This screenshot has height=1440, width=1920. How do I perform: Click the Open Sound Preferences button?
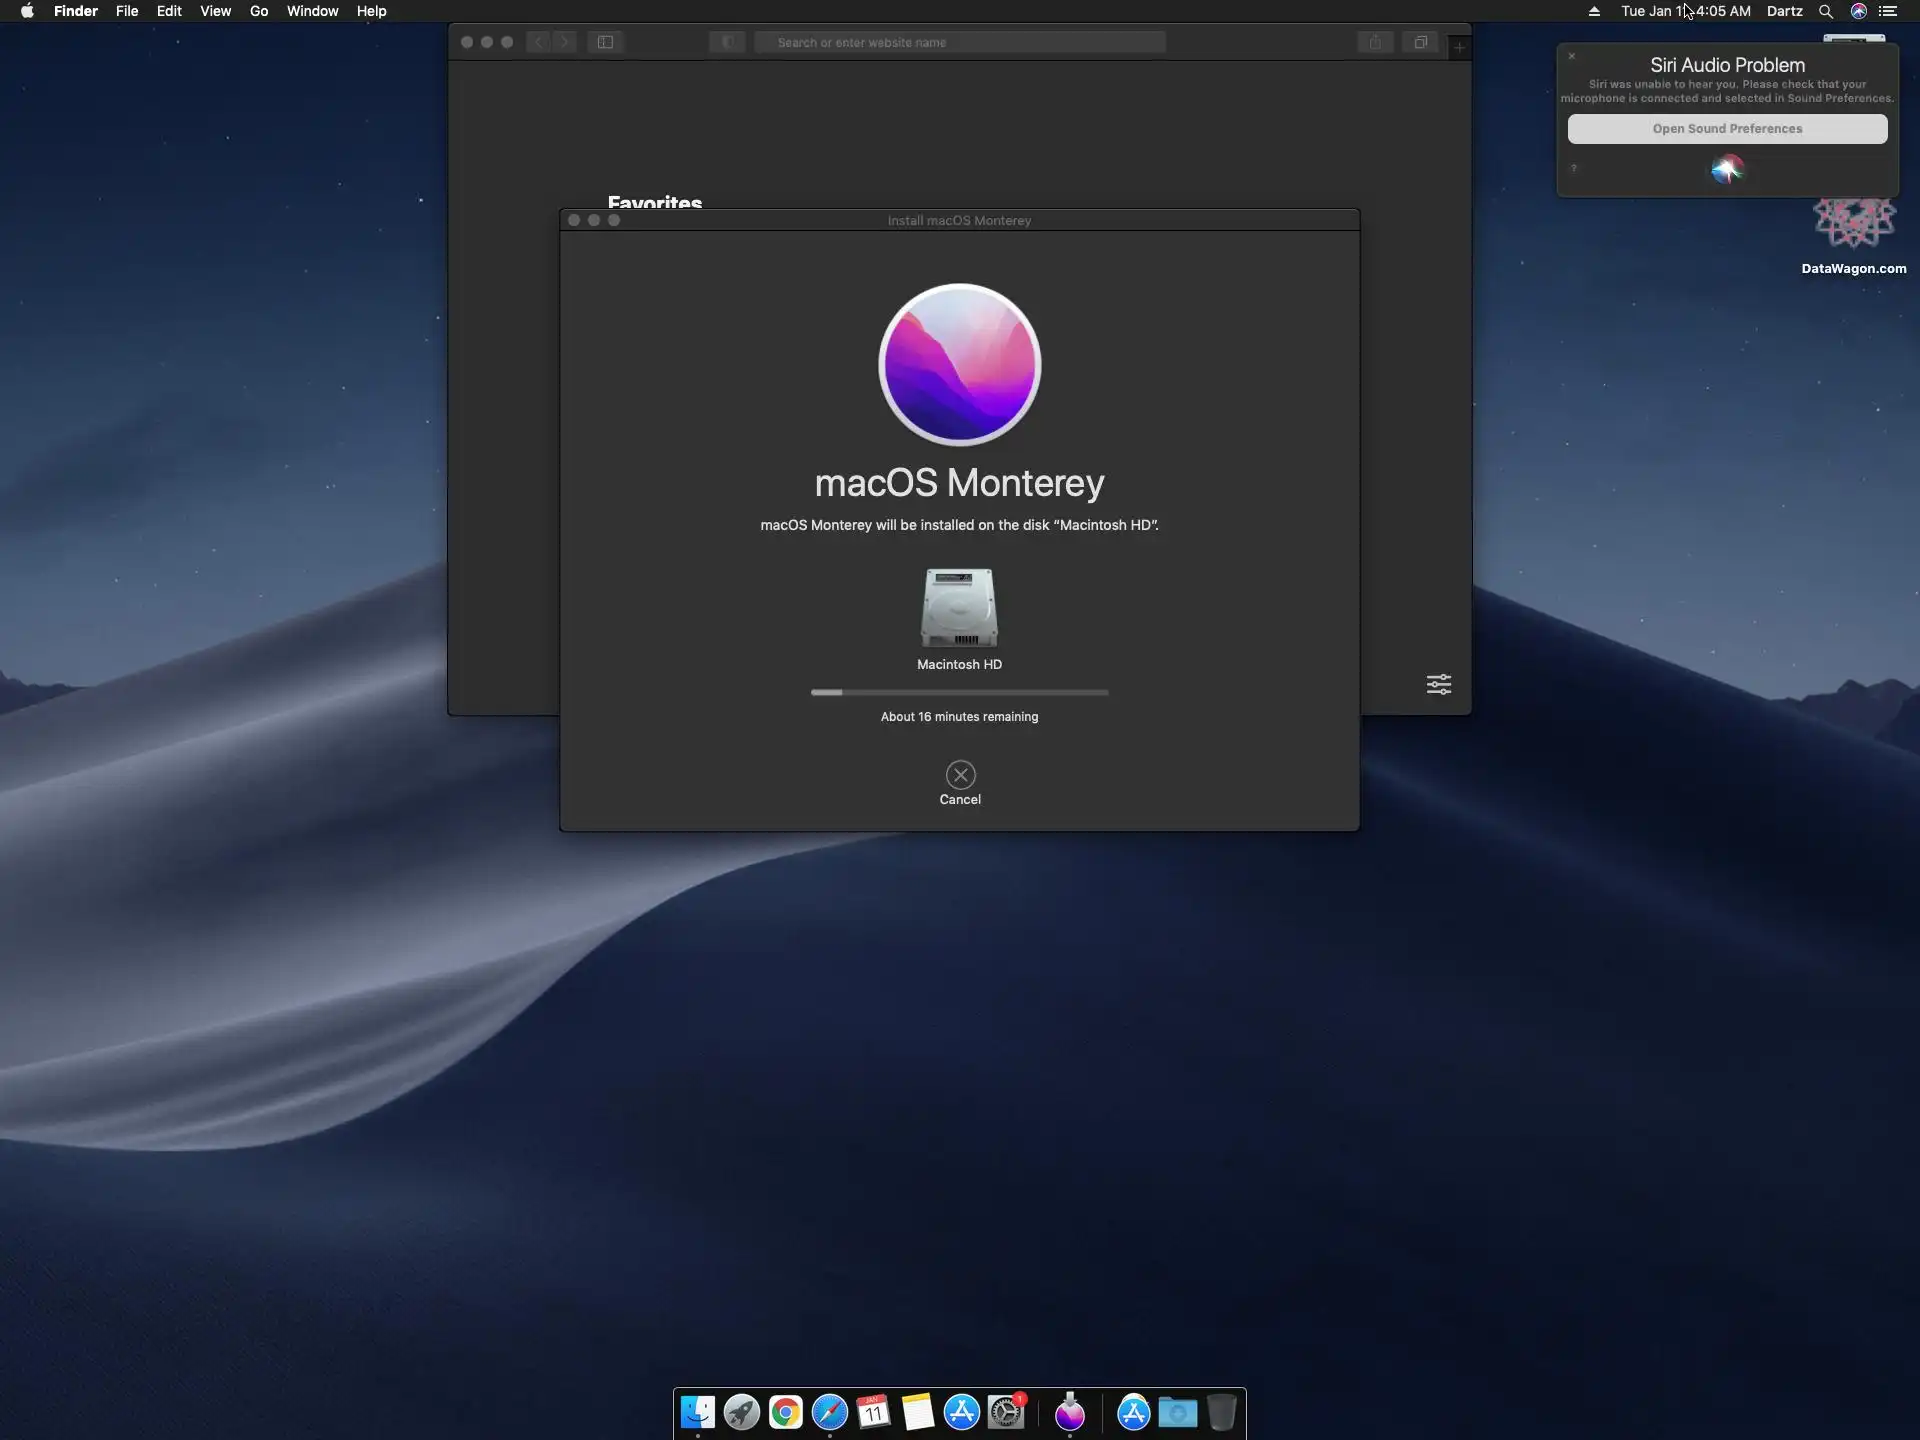[1727, 129]
